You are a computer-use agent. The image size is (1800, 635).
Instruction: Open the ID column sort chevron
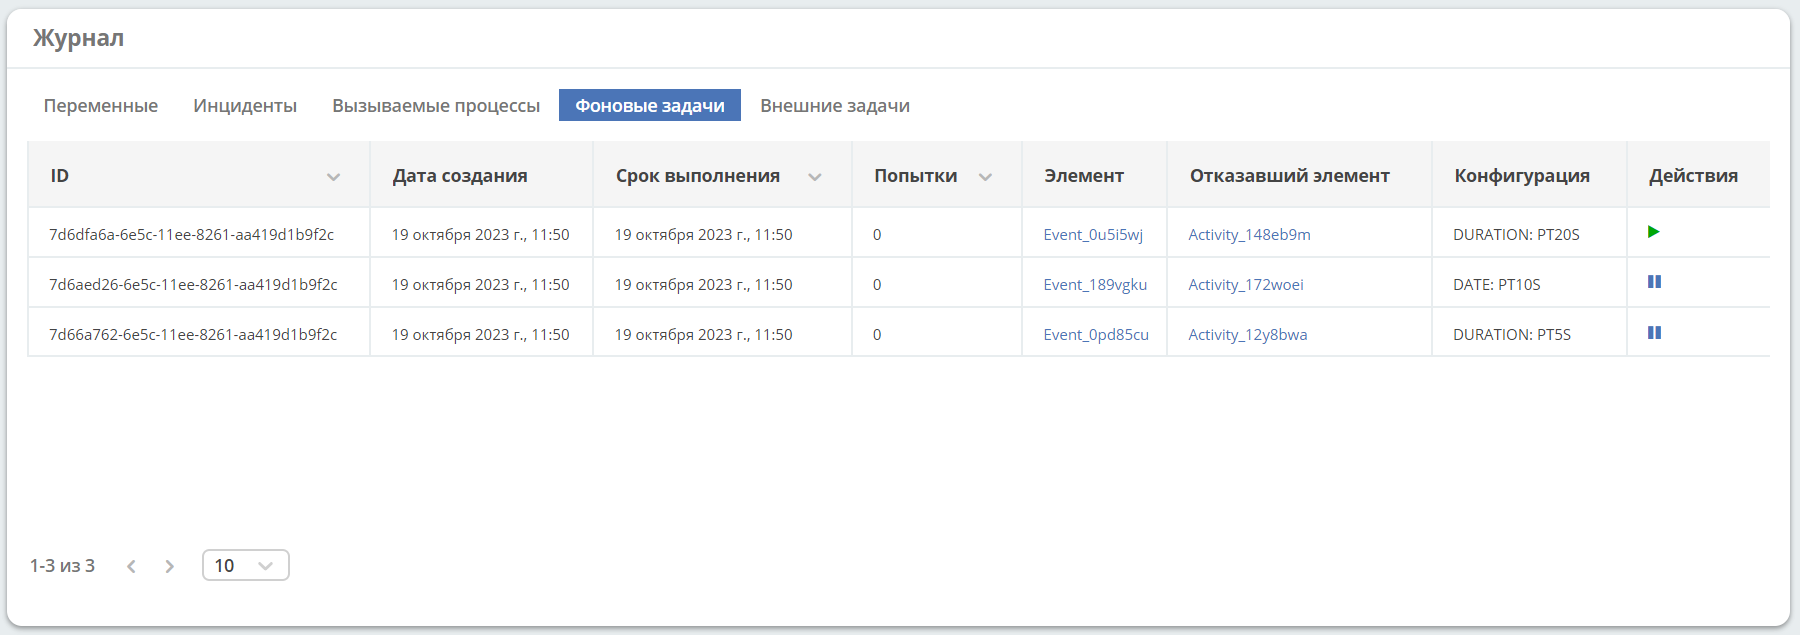point(333,177)
